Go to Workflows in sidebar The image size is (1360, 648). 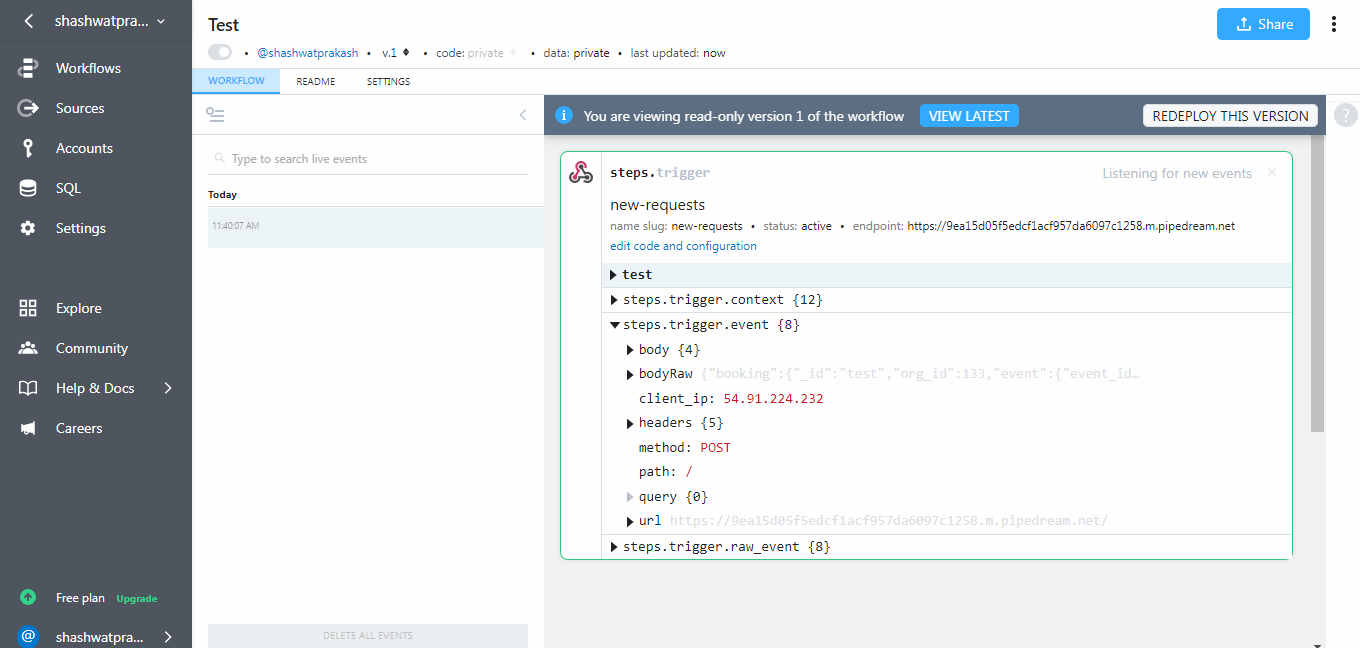click(88, 68)
